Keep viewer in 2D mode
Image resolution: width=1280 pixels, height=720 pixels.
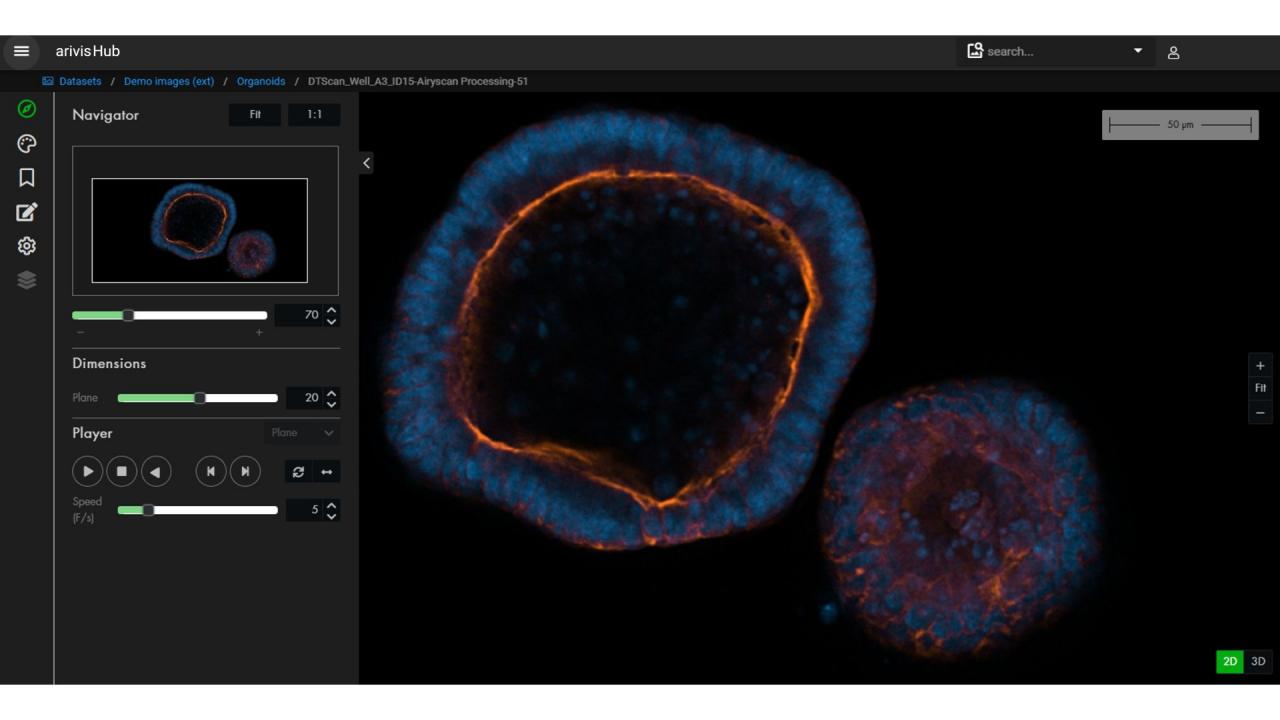pos(1229,661)
